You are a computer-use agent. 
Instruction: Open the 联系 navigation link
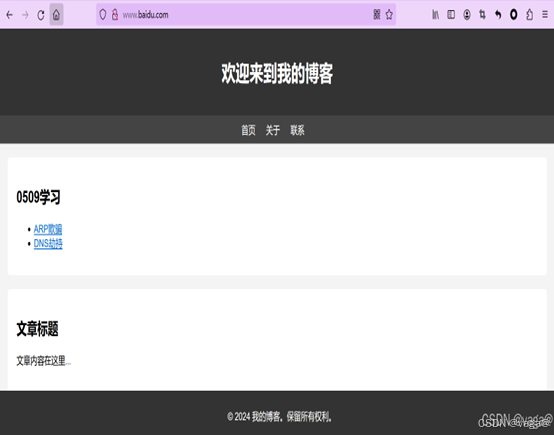click(297, 130)
